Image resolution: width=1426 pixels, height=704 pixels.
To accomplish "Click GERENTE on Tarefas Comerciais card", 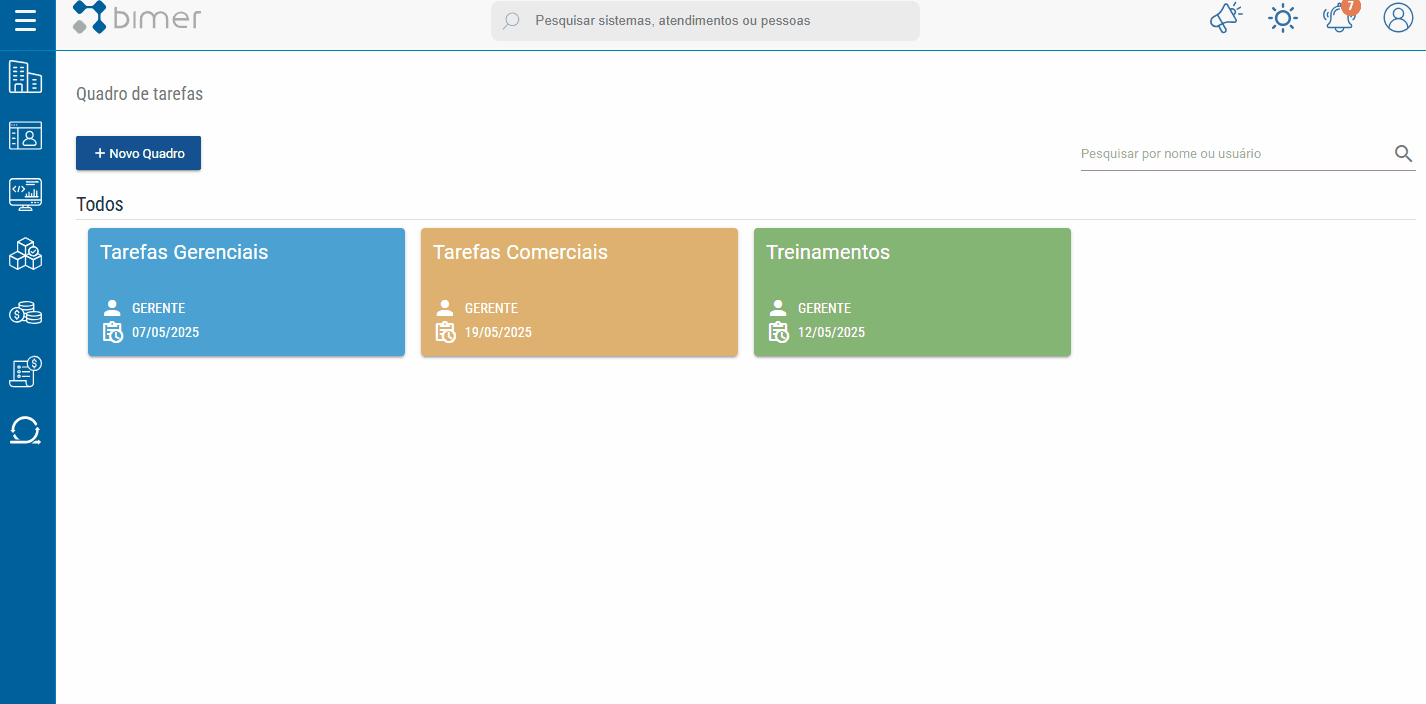I will [x=491, y=308].
